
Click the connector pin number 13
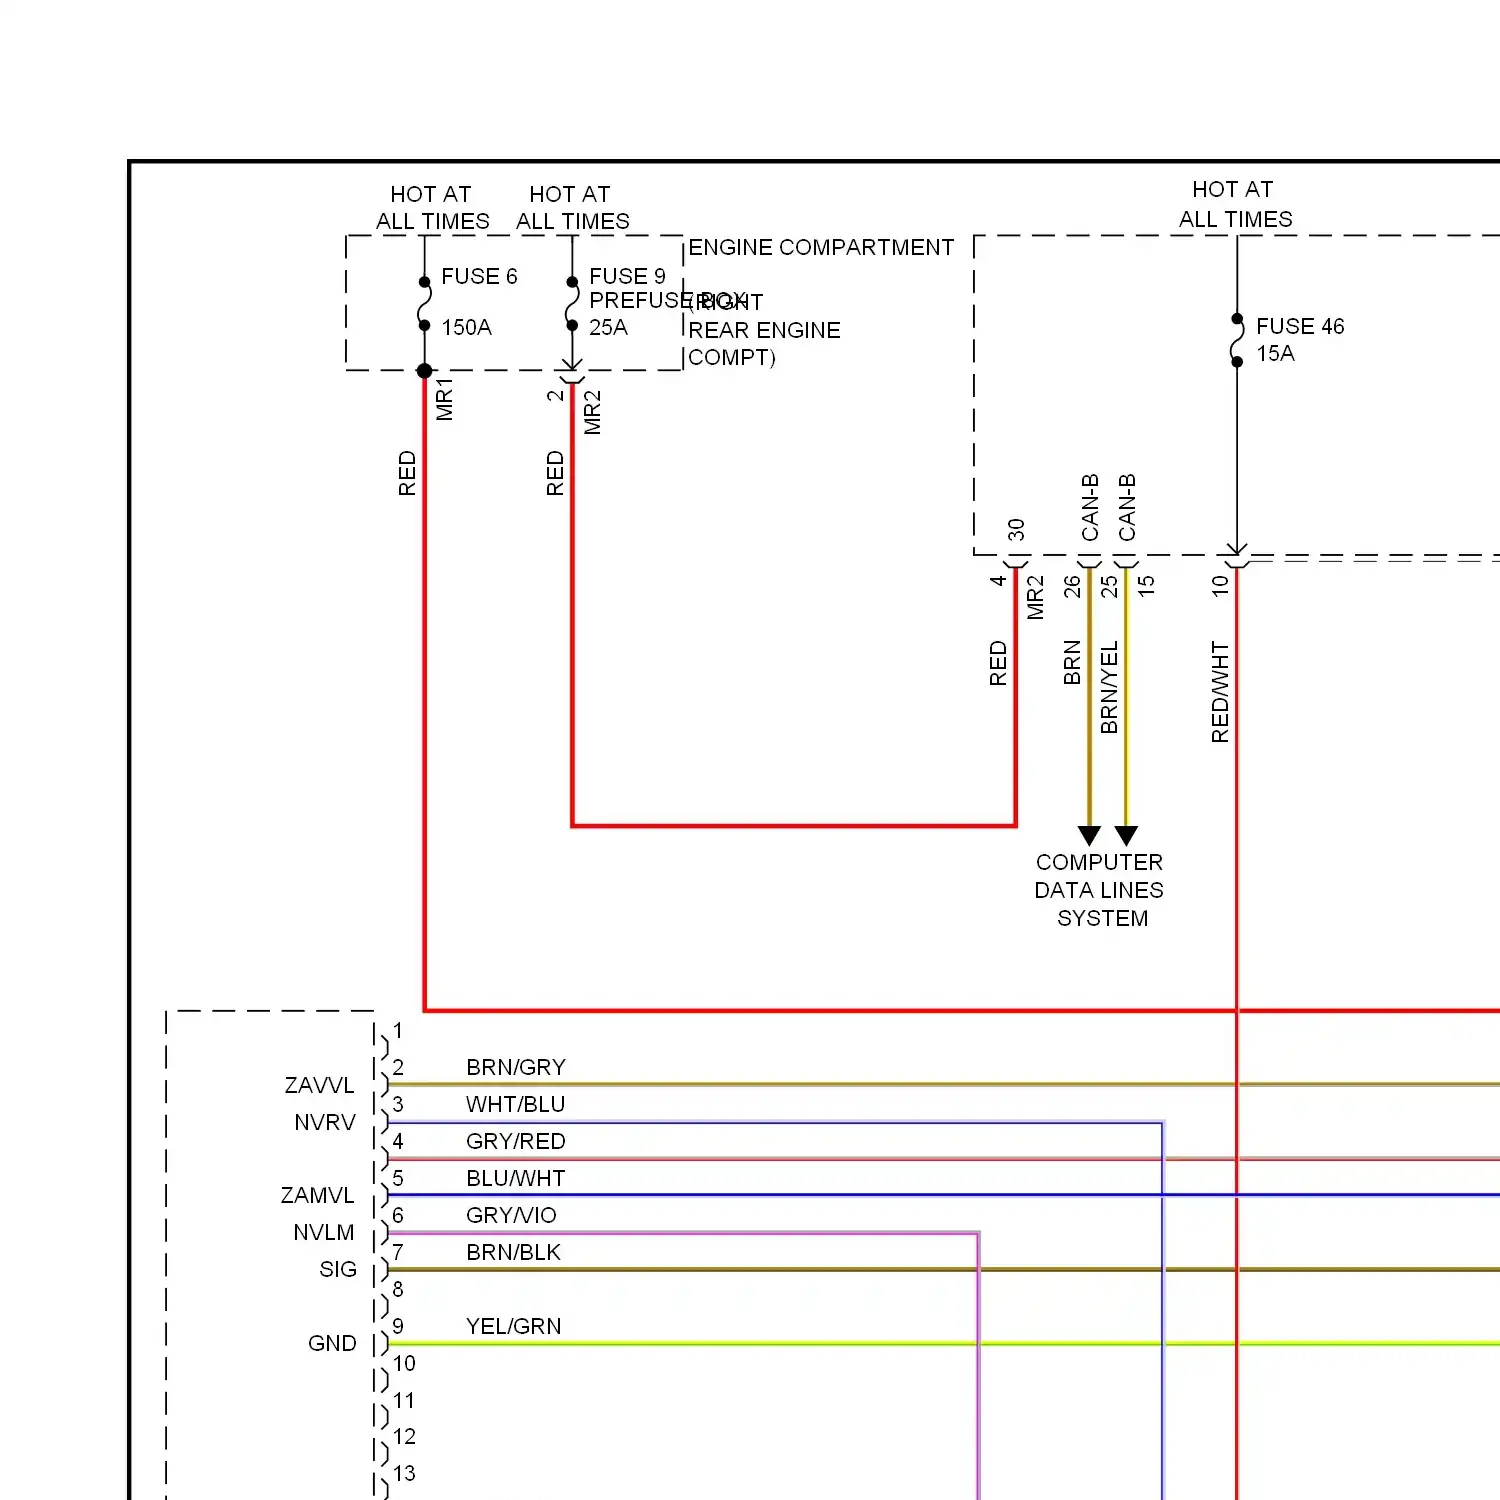(404, 1473)
